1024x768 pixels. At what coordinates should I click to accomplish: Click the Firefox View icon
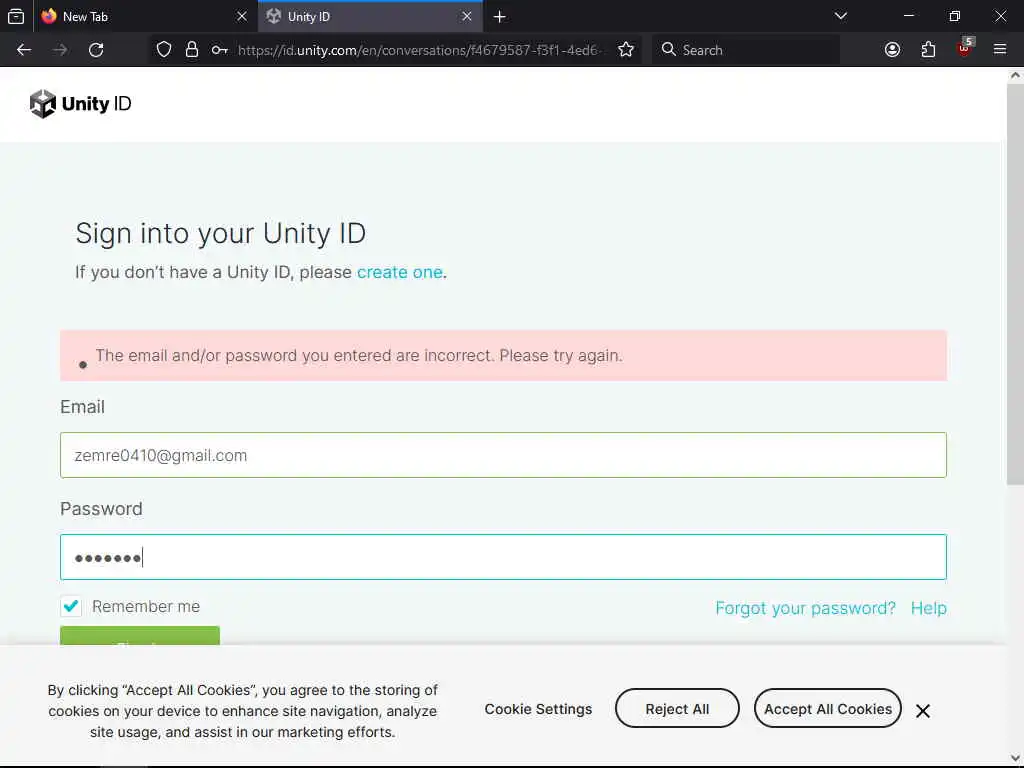16,16
